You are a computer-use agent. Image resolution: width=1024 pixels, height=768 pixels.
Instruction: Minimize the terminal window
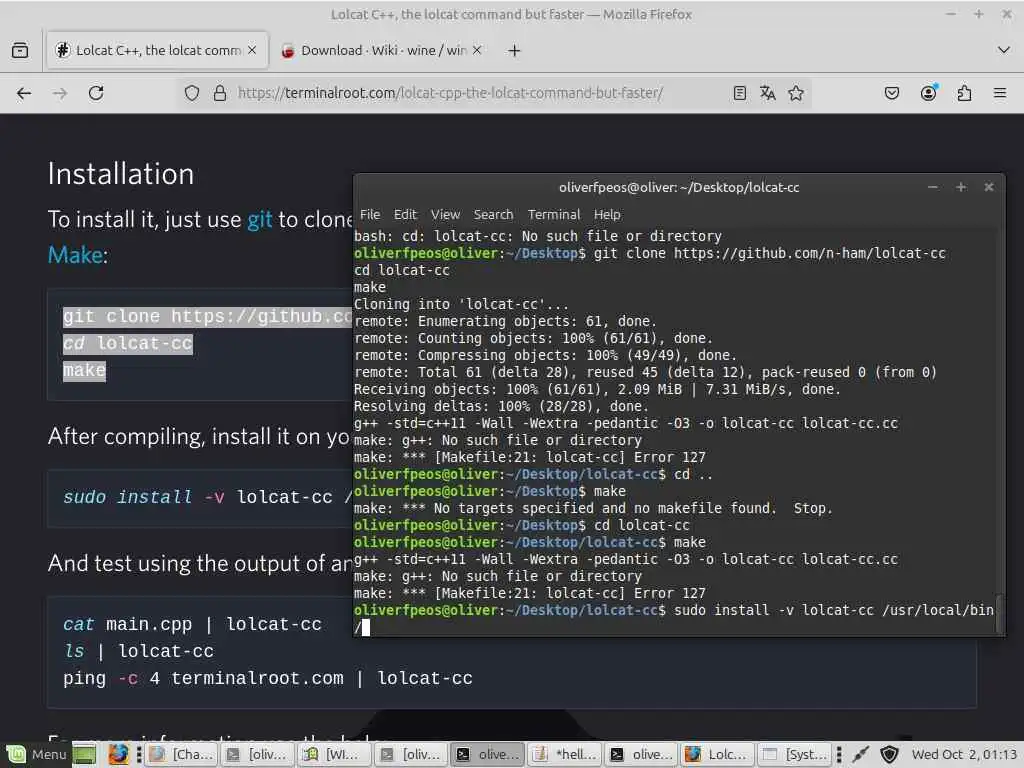pos(933,187)
